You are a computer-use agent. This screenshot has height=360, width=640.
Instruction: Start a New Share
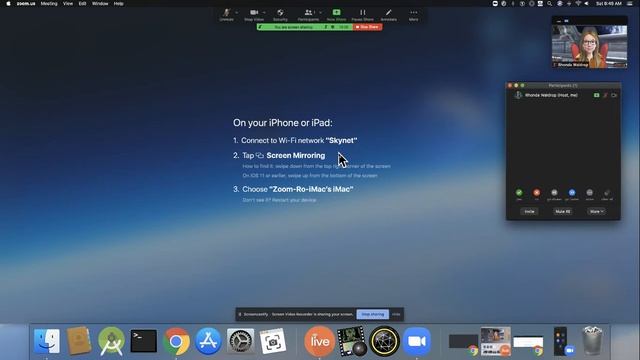coord(336,15)
